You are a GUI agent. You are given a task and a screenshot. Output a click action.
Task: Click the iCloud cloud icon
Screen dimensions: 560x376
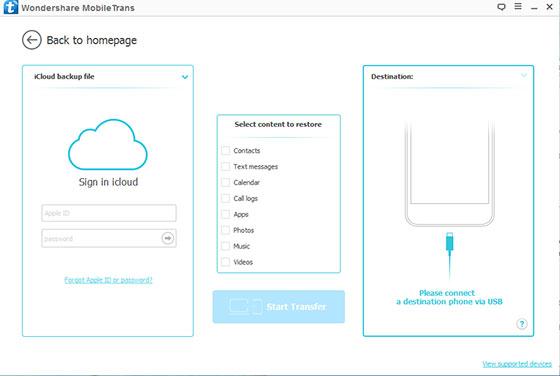coord(108,145)
